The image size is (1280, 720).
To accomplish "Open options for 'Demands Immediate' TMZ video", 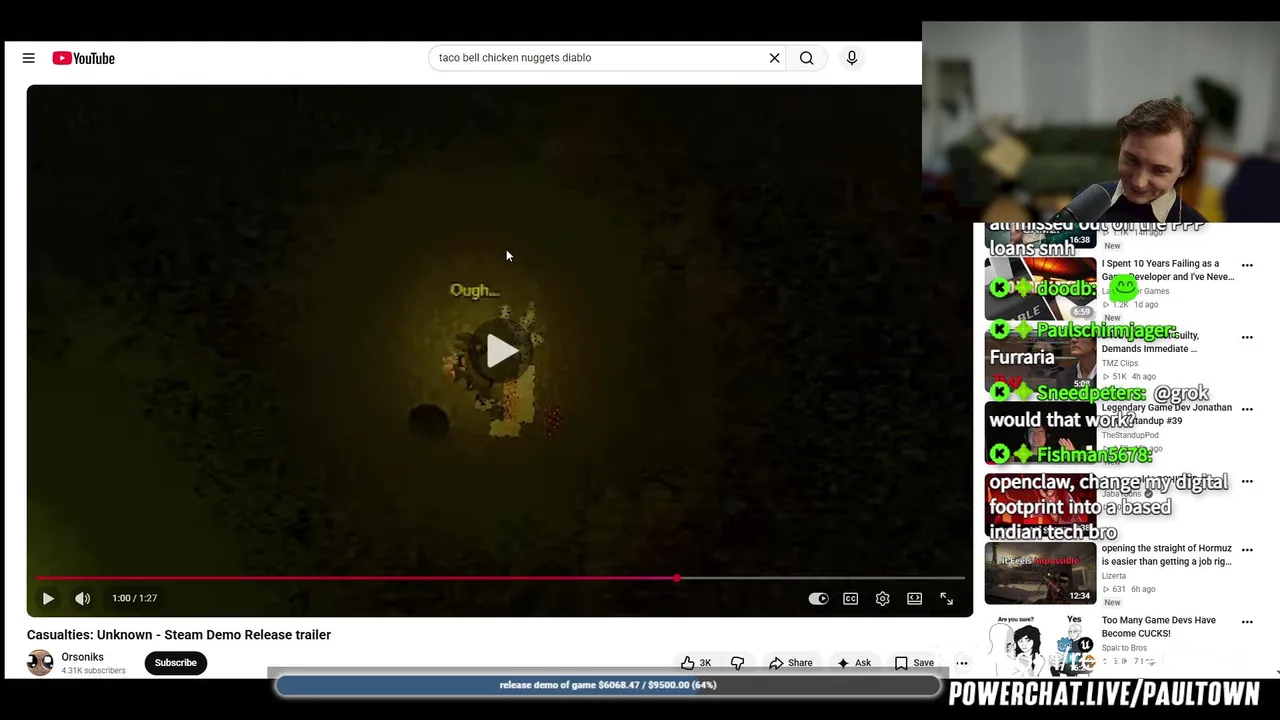I will pyautogui.click(x=1247, y=338).
